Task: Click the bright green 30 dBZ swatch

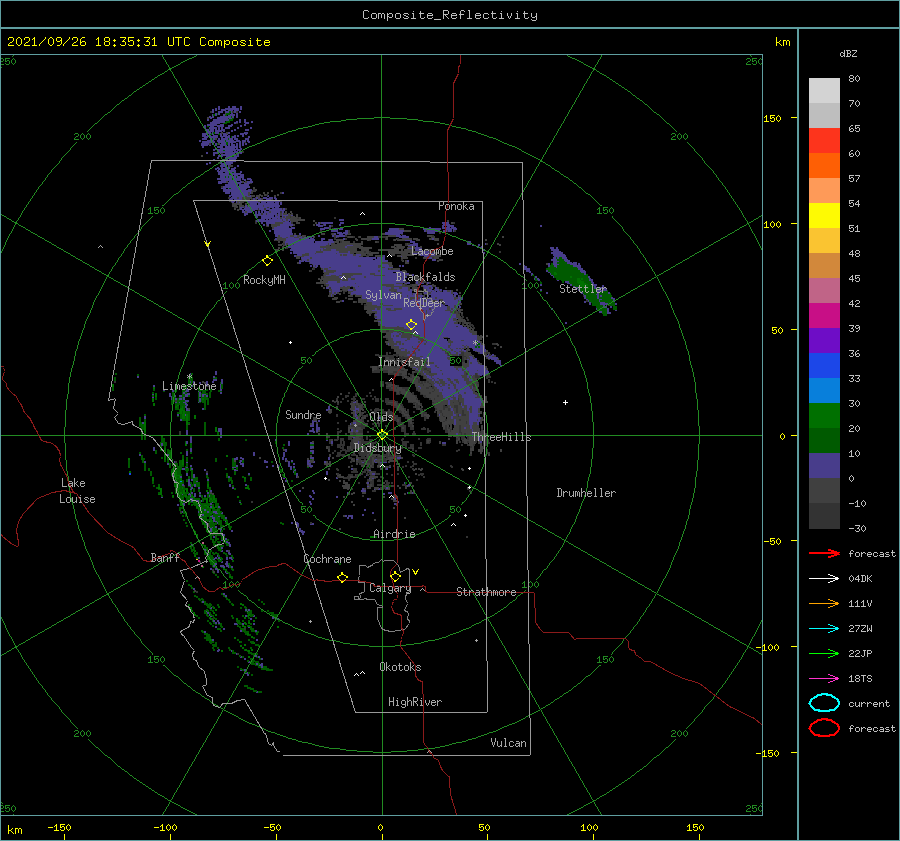Action: point(824,416)
